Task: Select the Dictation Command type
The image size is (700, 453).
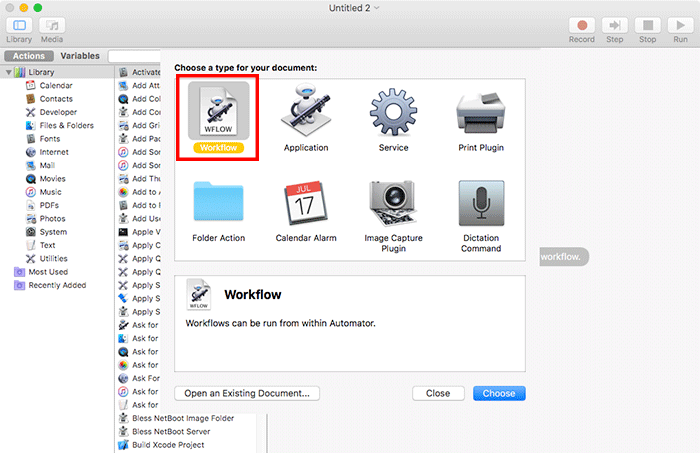Action: (481, 216)
